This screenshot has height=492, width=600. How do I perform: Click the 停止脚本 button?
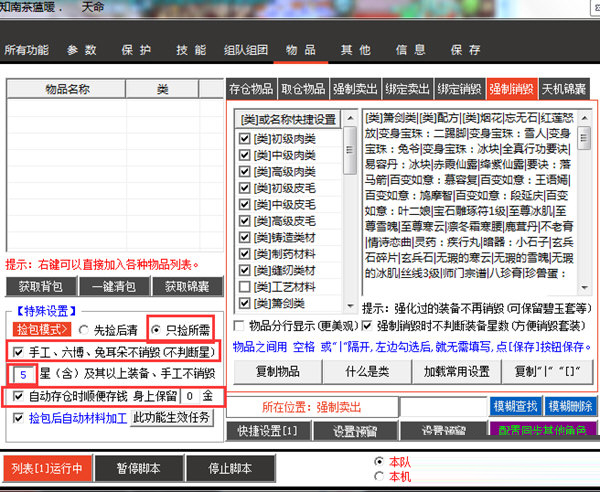[230, 468]
